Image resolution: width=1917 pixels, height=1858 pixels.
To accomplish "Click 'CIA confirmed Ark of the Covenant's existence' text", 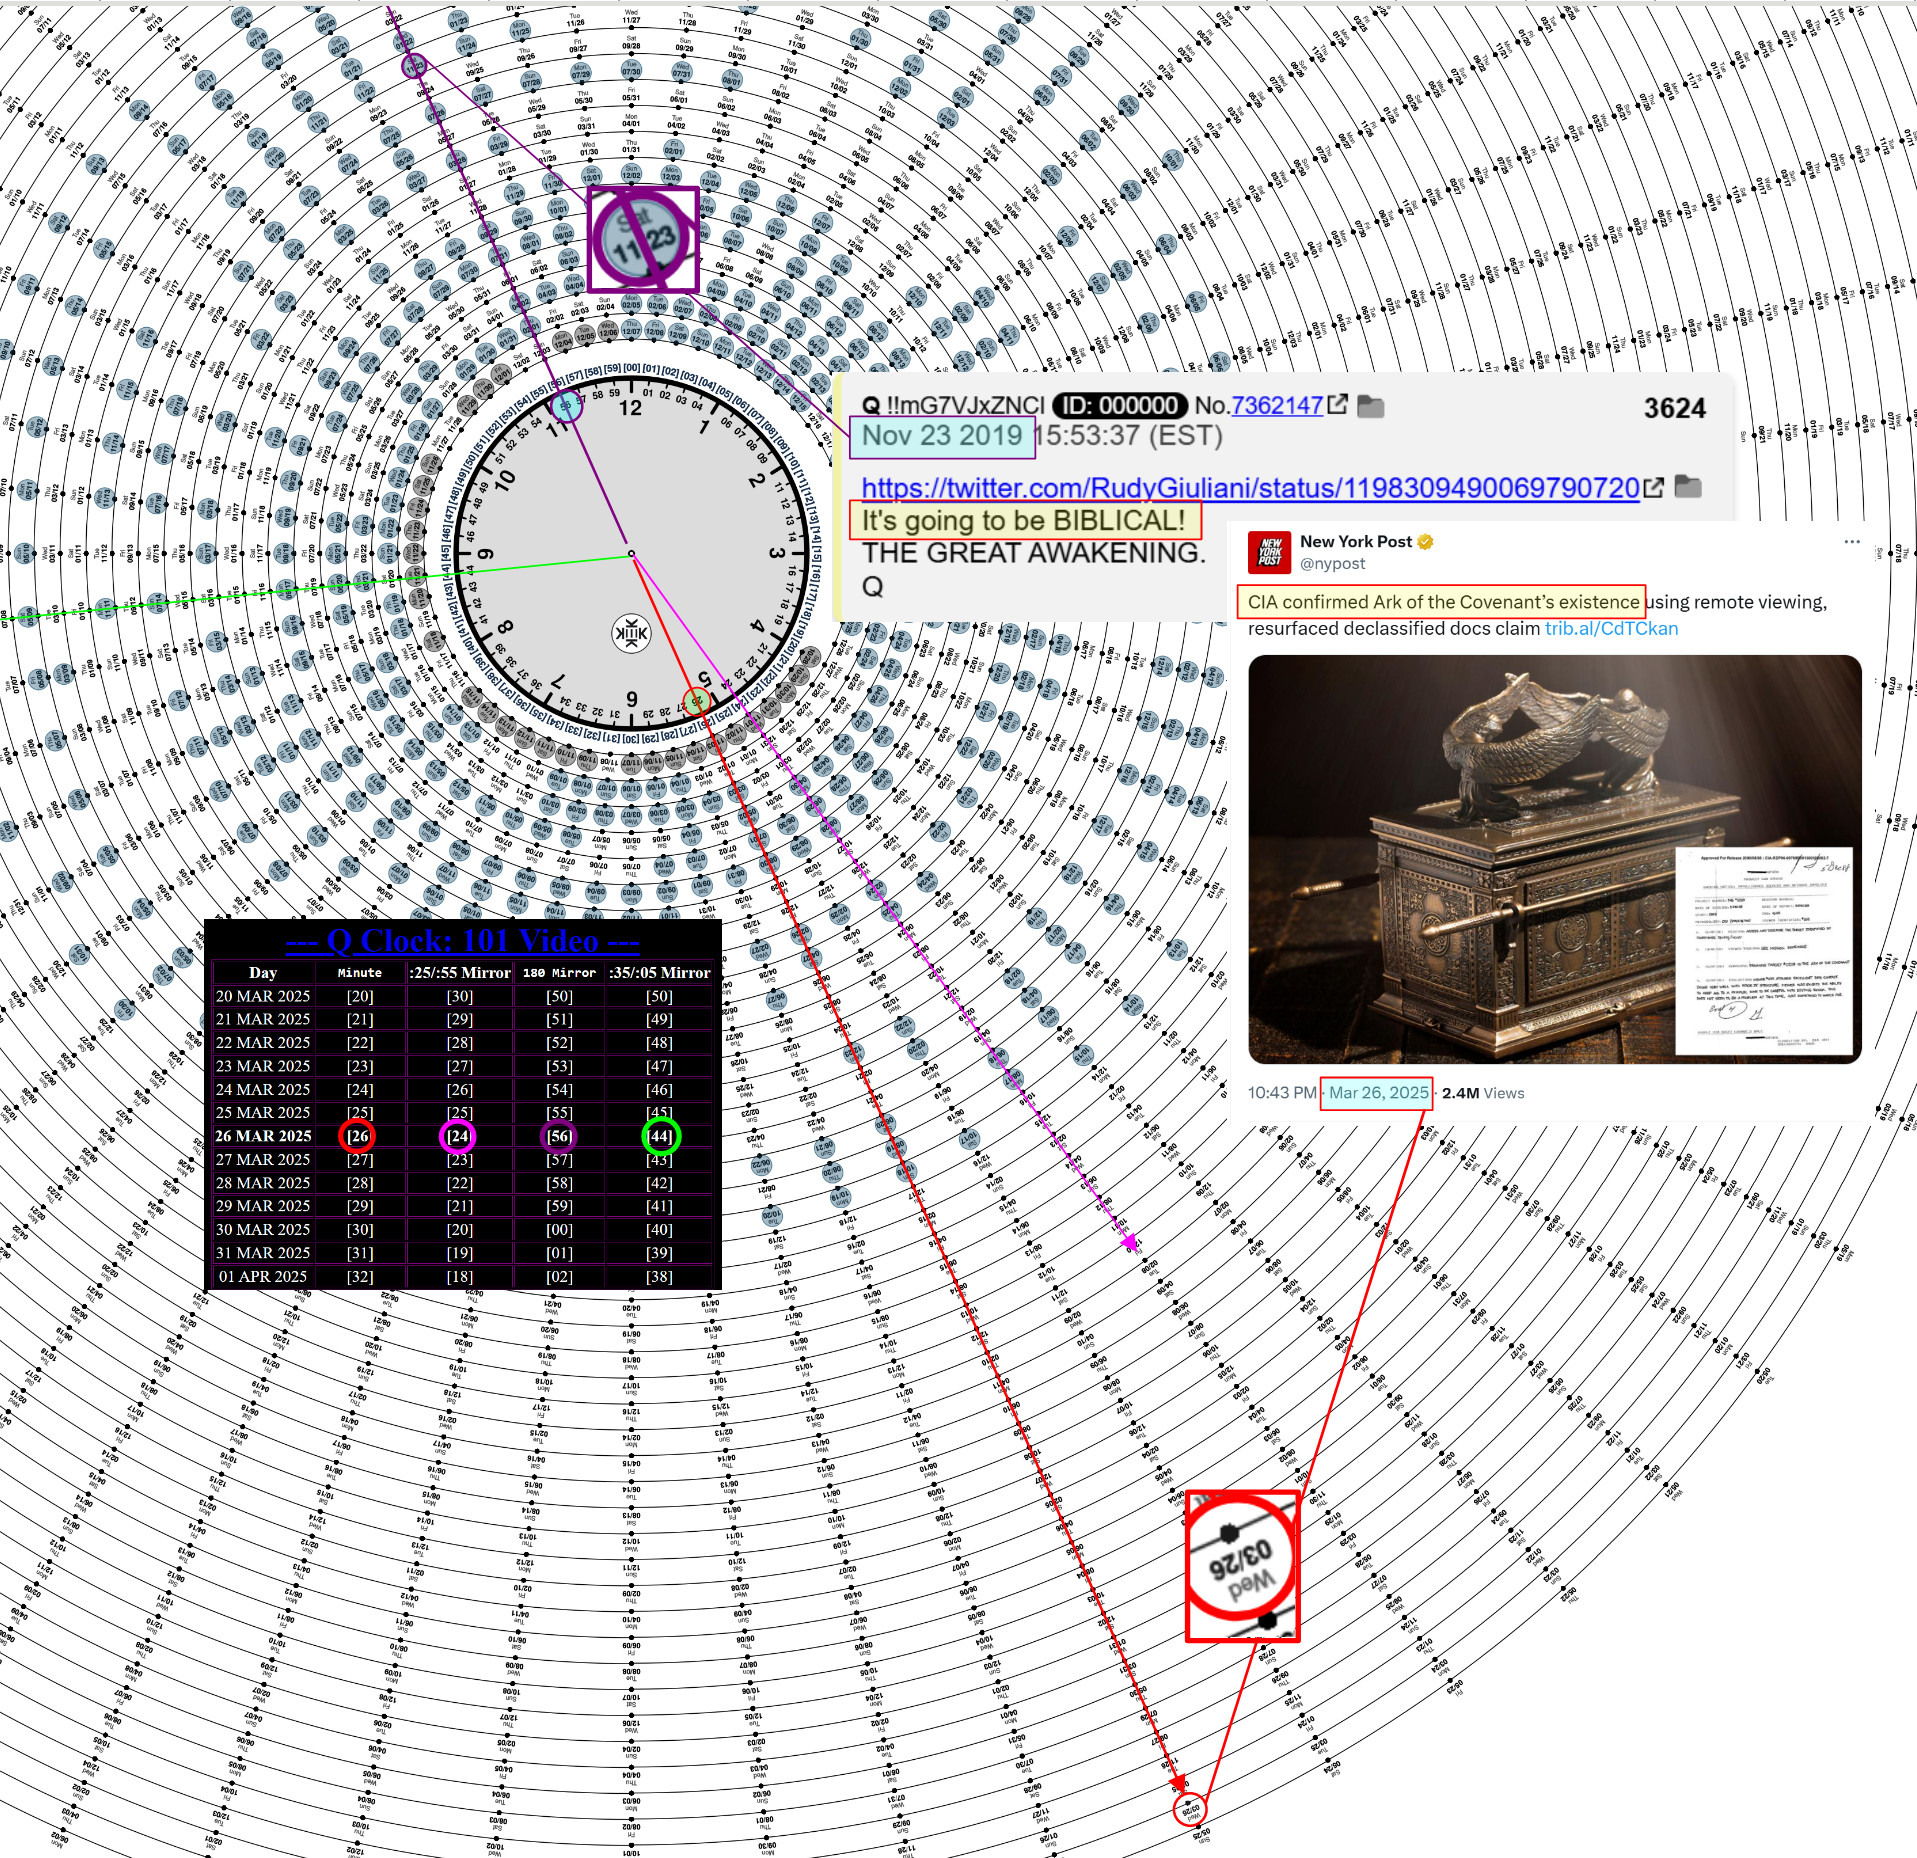I will tap(1443, 602).
